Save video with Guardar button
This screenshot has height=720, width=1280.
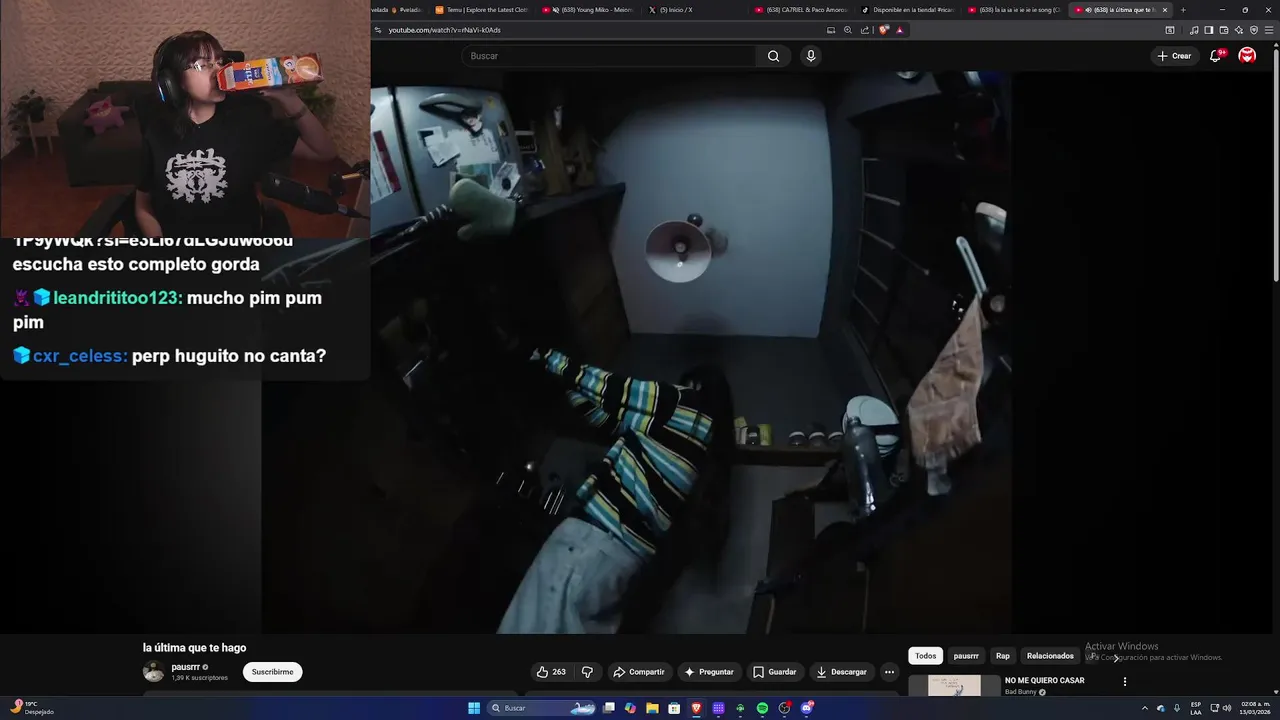tap(774, 672)
